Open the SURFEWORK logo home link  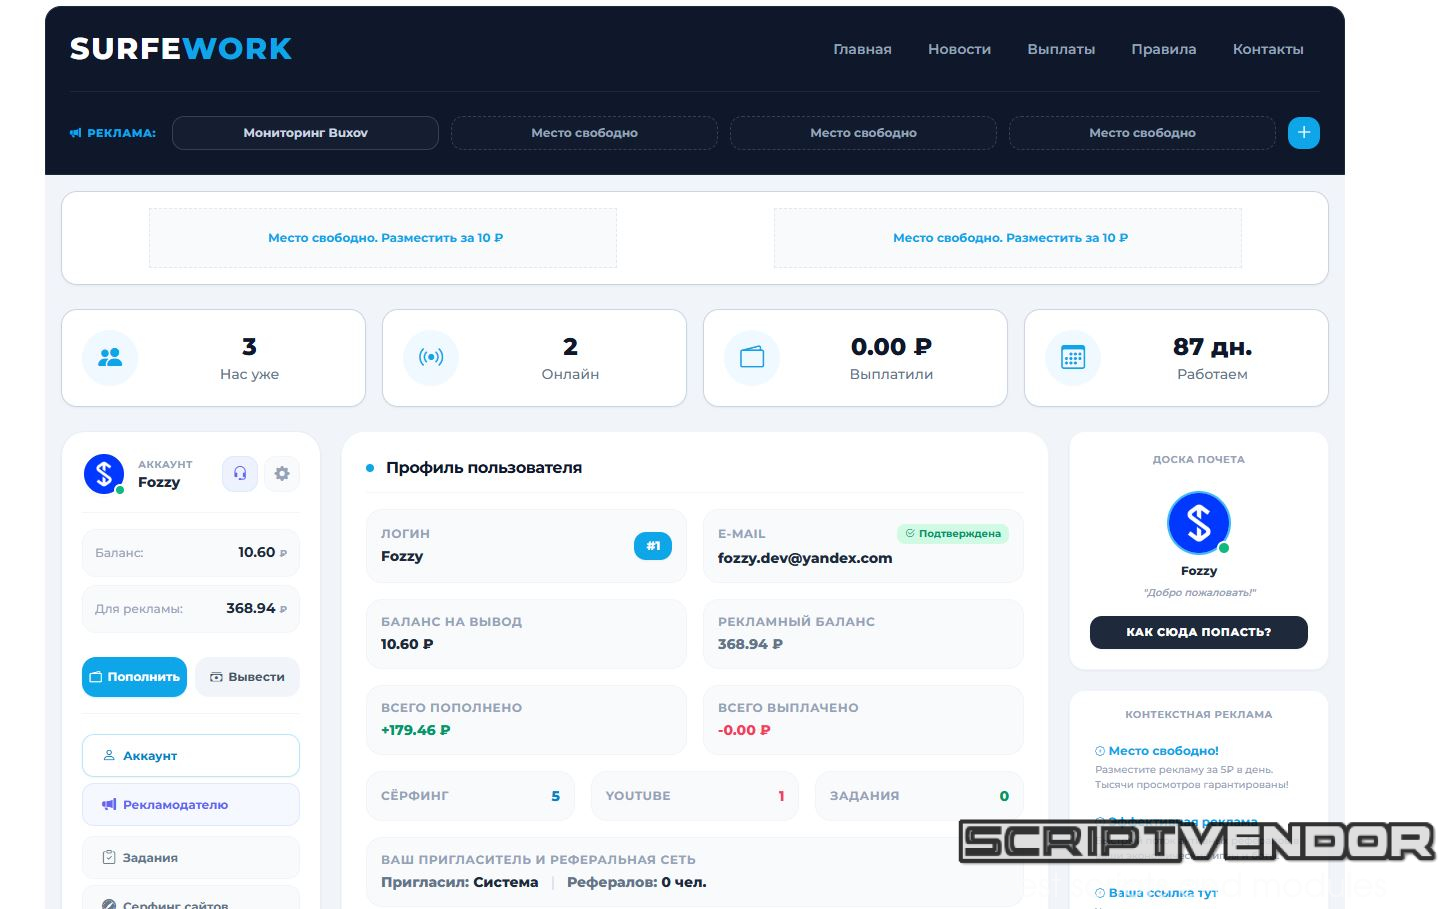[x=181, y=49]
